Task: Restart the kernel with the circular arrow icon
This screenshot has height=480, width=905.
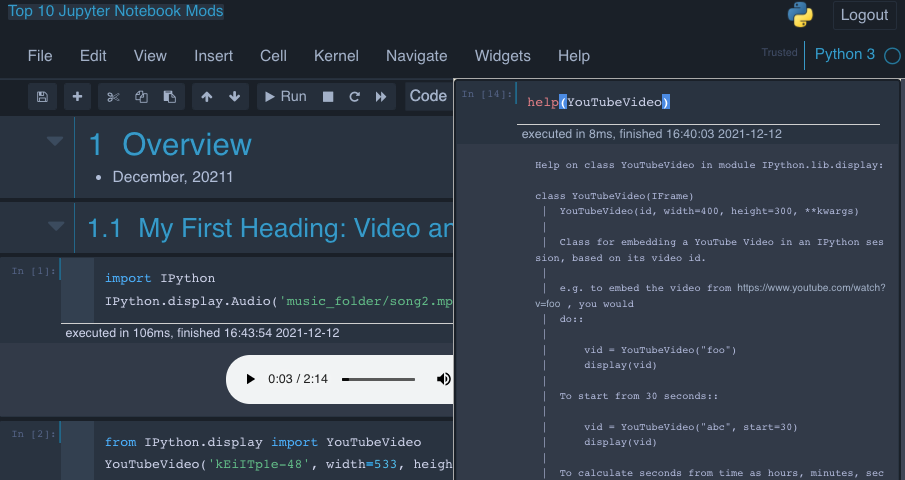Action: point(354,96)
